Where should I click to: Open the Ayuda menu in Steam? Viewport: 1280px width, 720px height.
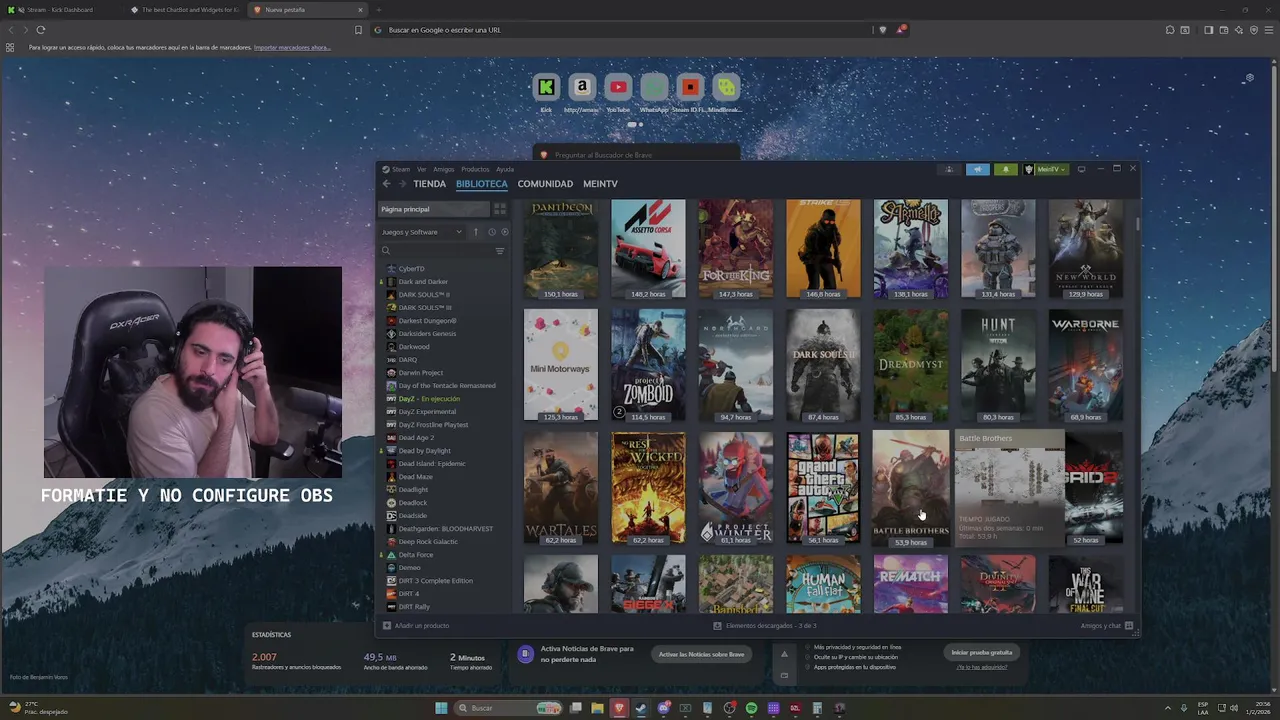pyautogui.click(x=505, y=169)
